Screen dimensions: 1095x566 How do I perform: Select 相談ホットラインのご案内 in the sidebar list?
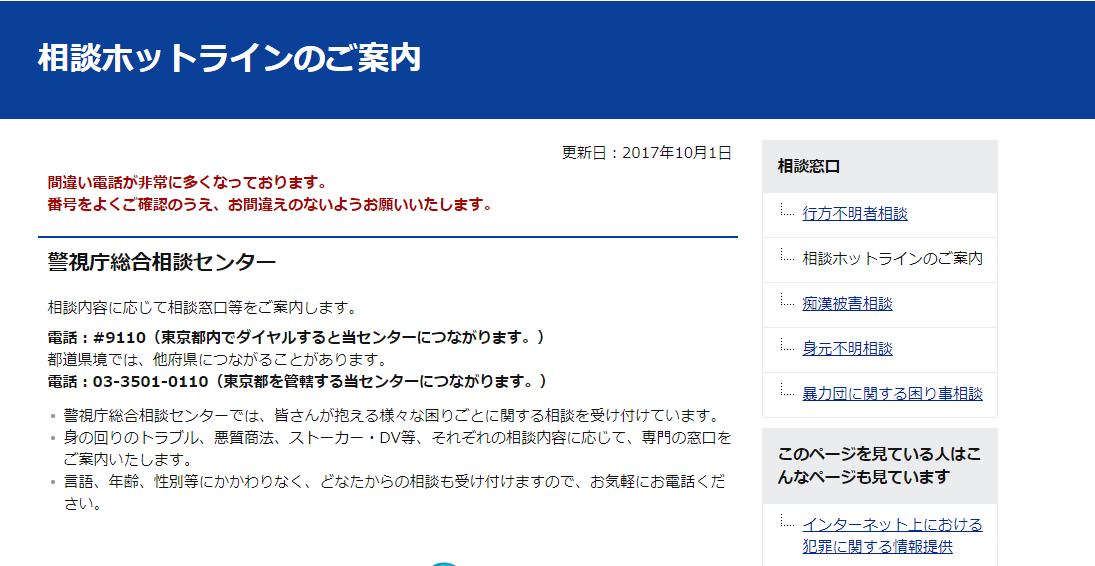pos(892,258)
